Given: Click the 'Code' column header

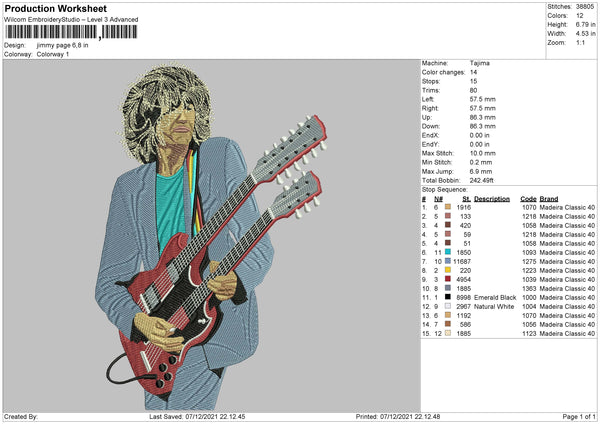Looking at the screenshot, I should [x=528, y=199].
